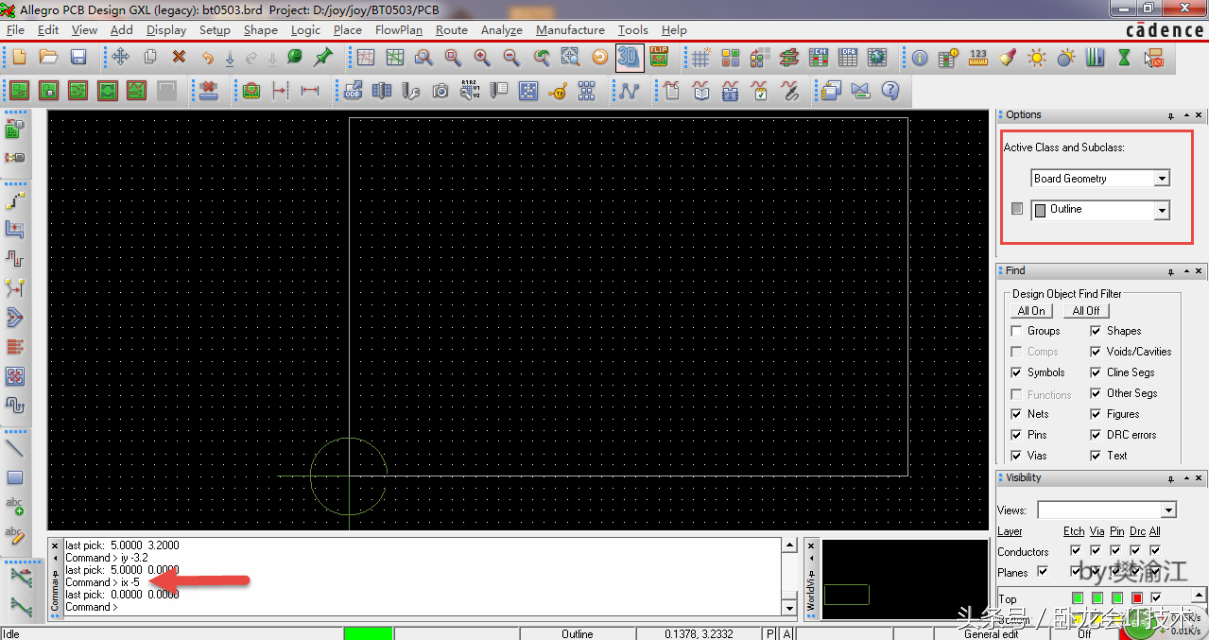1209x640 pixels.
Task: Uncheck the Cline Segs checkbox
Action: point(1096,372)
